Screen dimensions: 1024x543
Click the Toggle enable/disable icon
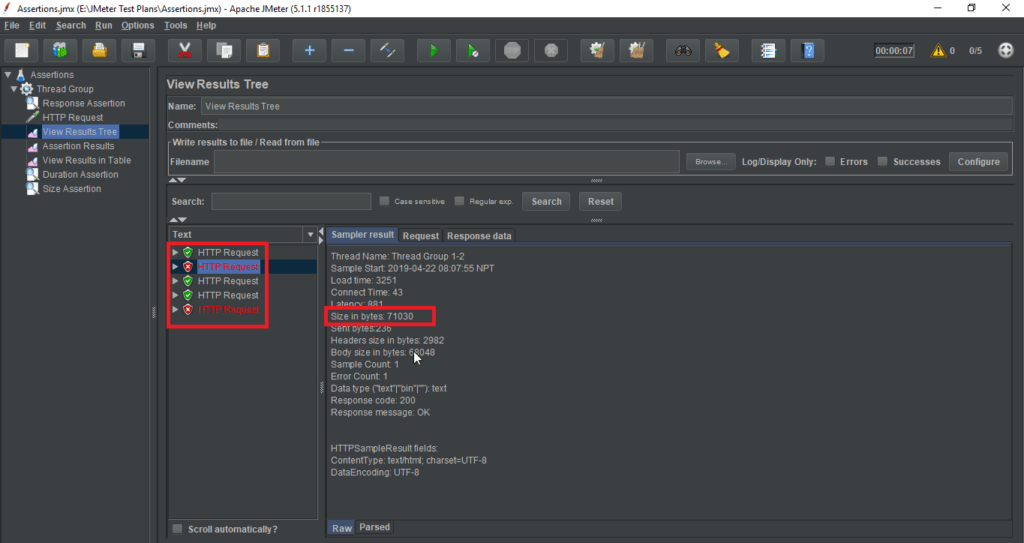(x=387, y=50)
